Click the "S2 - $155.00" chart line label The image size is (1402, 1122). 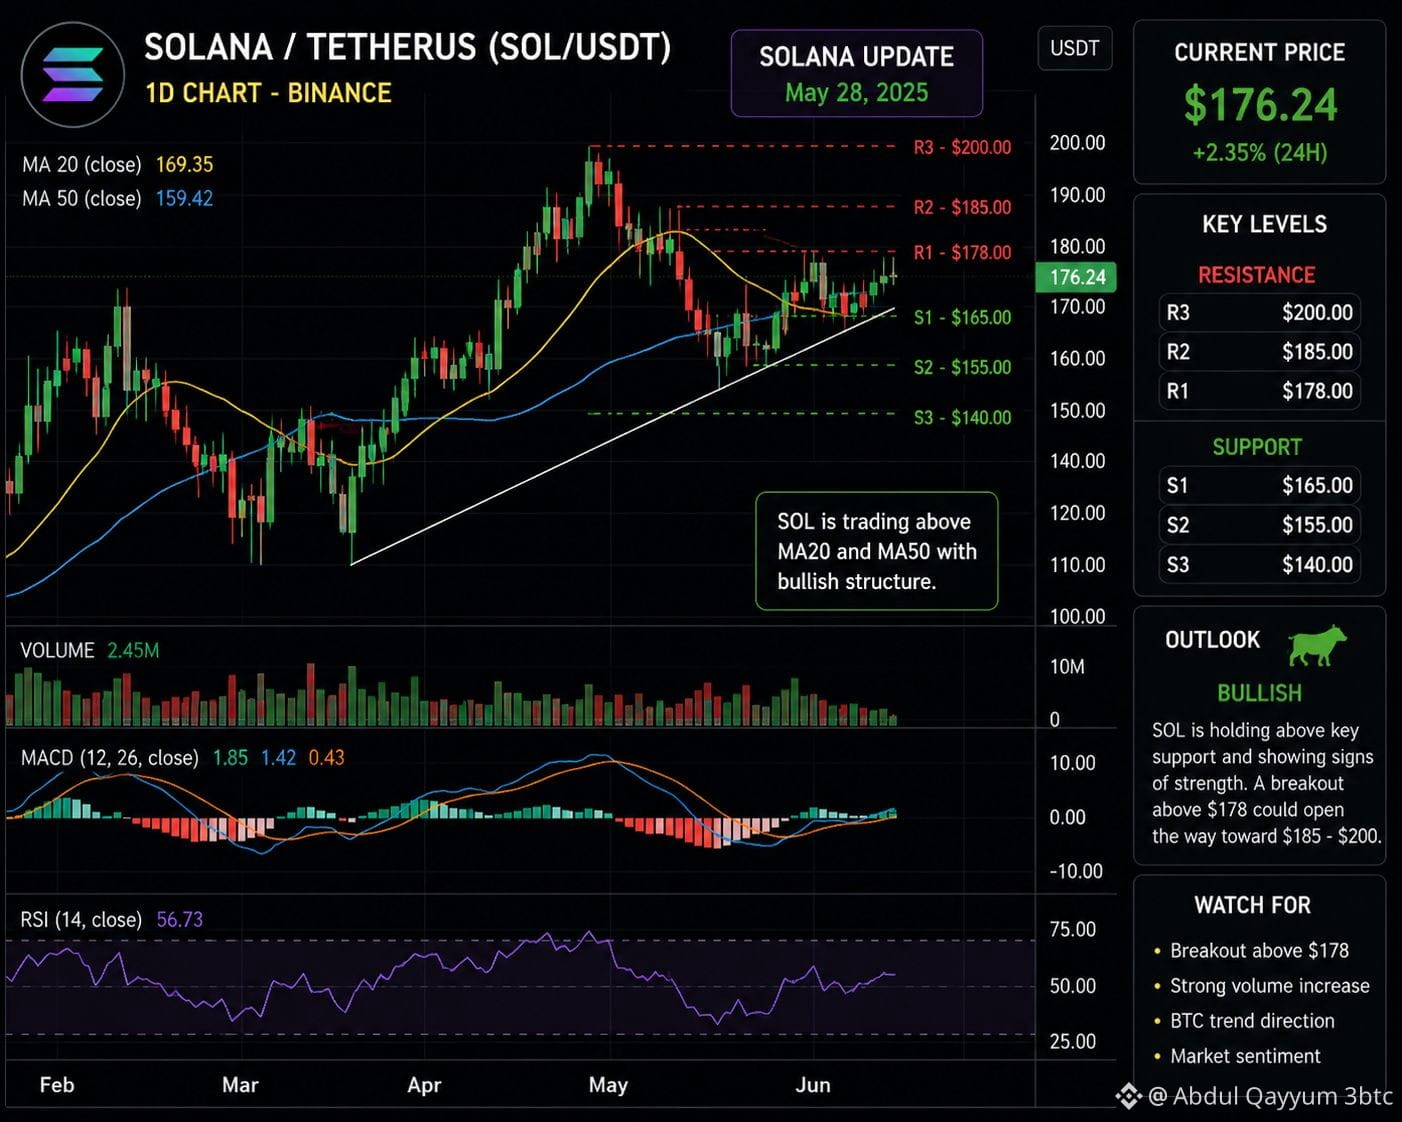point(962,367)
